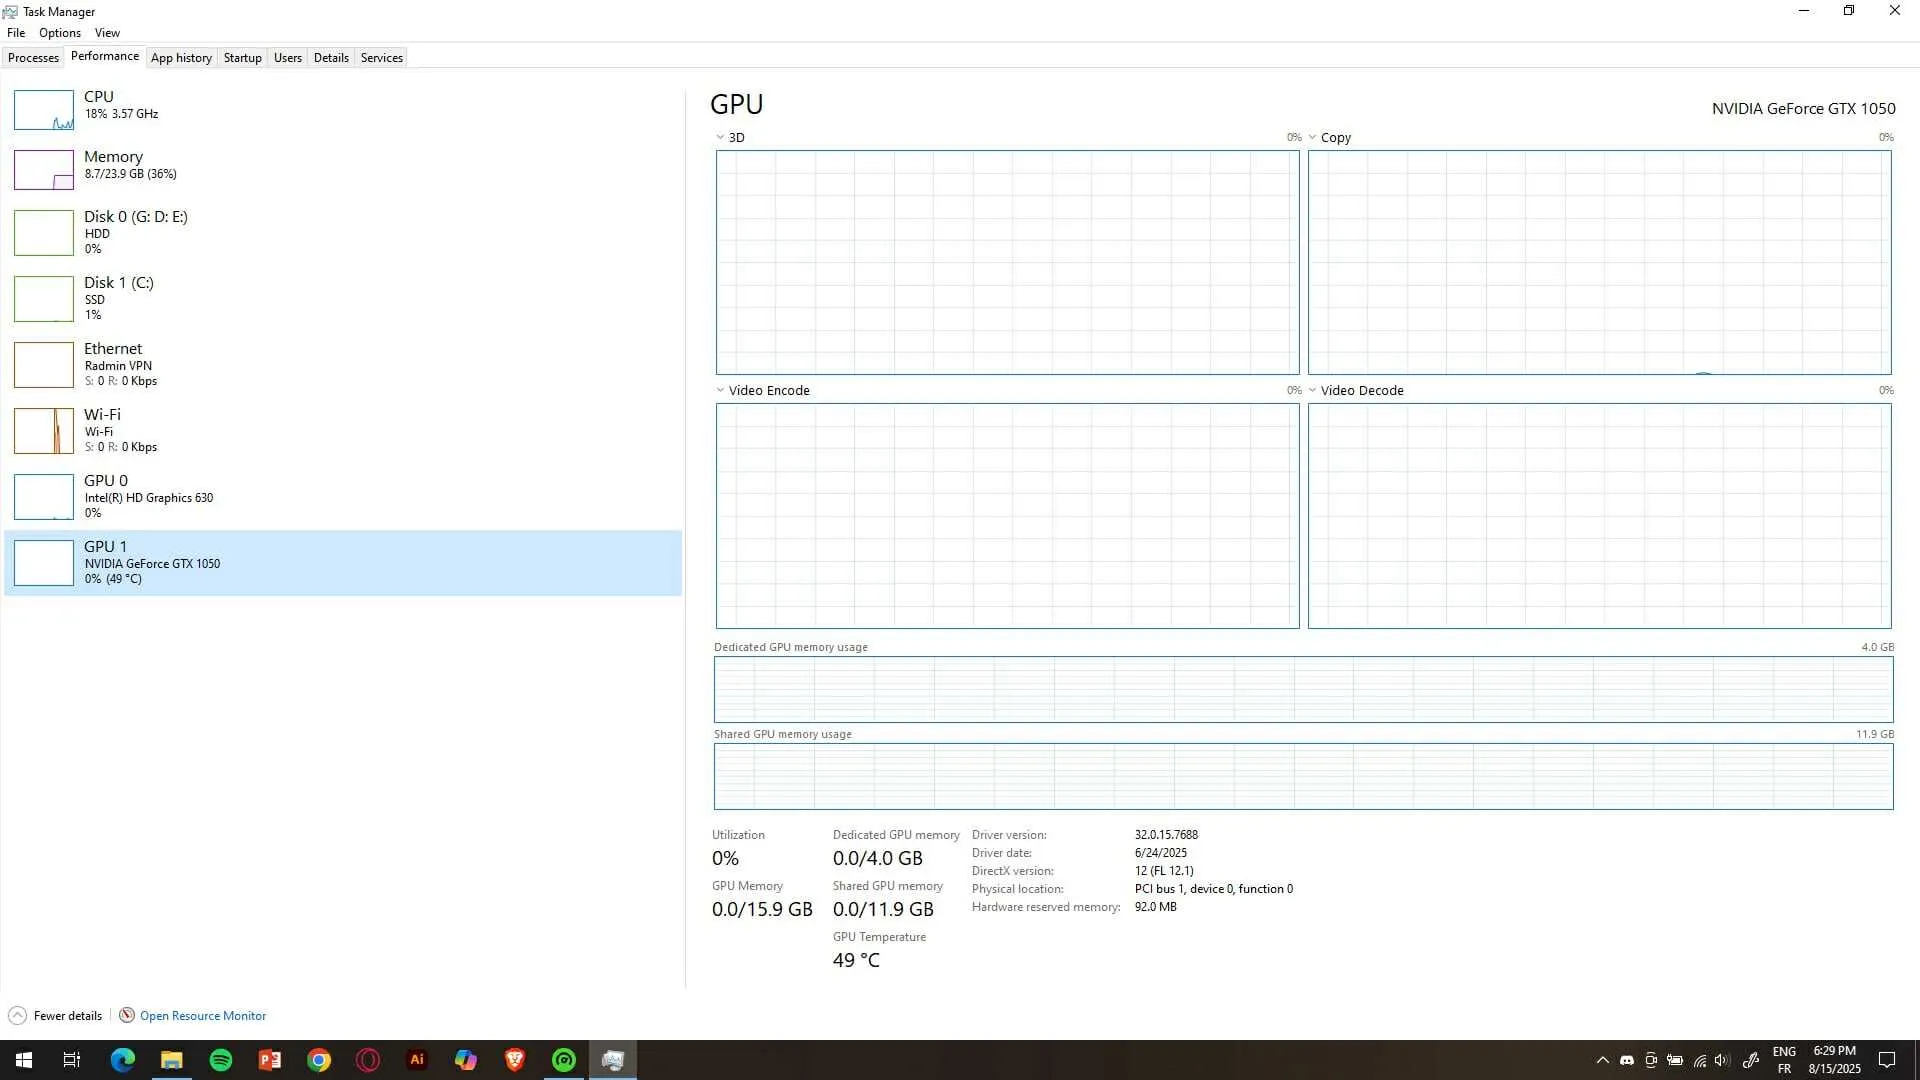The width and height of the screenshot is (1920, 1080).
Task: Show hidden system tray icons
Action: click(1603, 1060)
